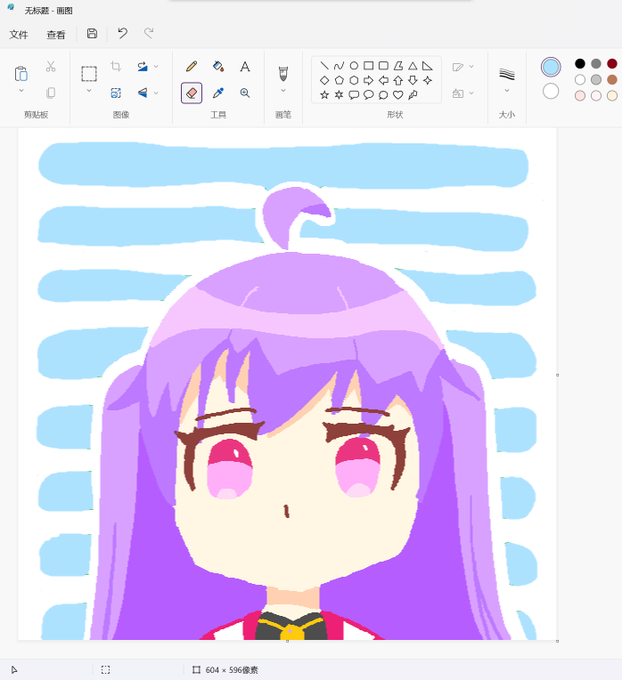Click the rectangular Selection tool
This screenshot has height=680, width=622.
coord(89,74)
